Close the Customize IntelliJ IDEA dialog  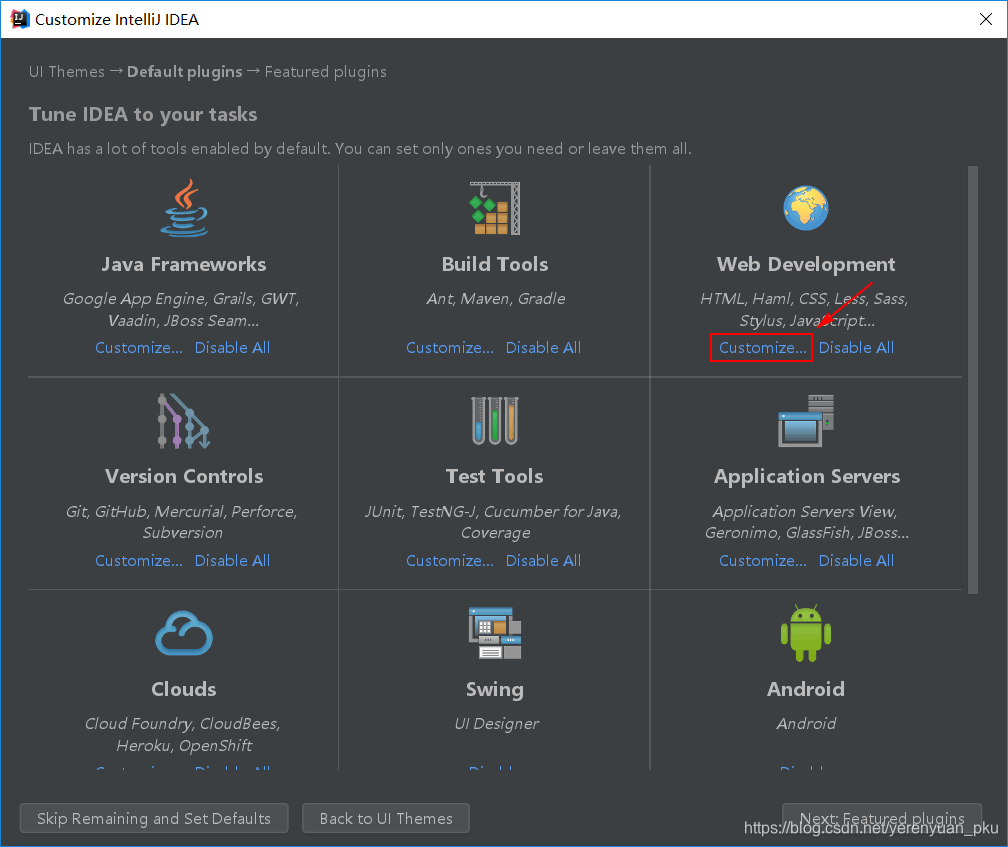(x=986, y=19)
